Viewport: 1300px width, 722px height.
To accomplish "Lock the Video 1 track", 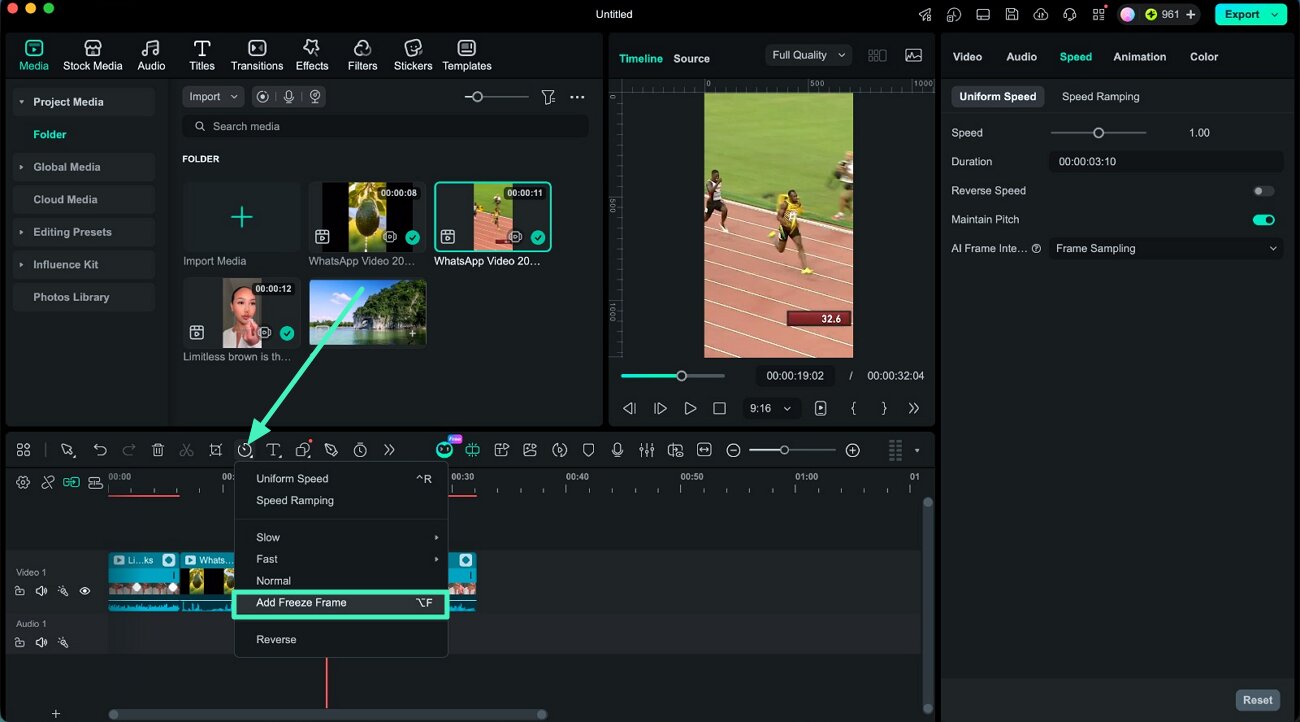I will click(x=19, y=591).
